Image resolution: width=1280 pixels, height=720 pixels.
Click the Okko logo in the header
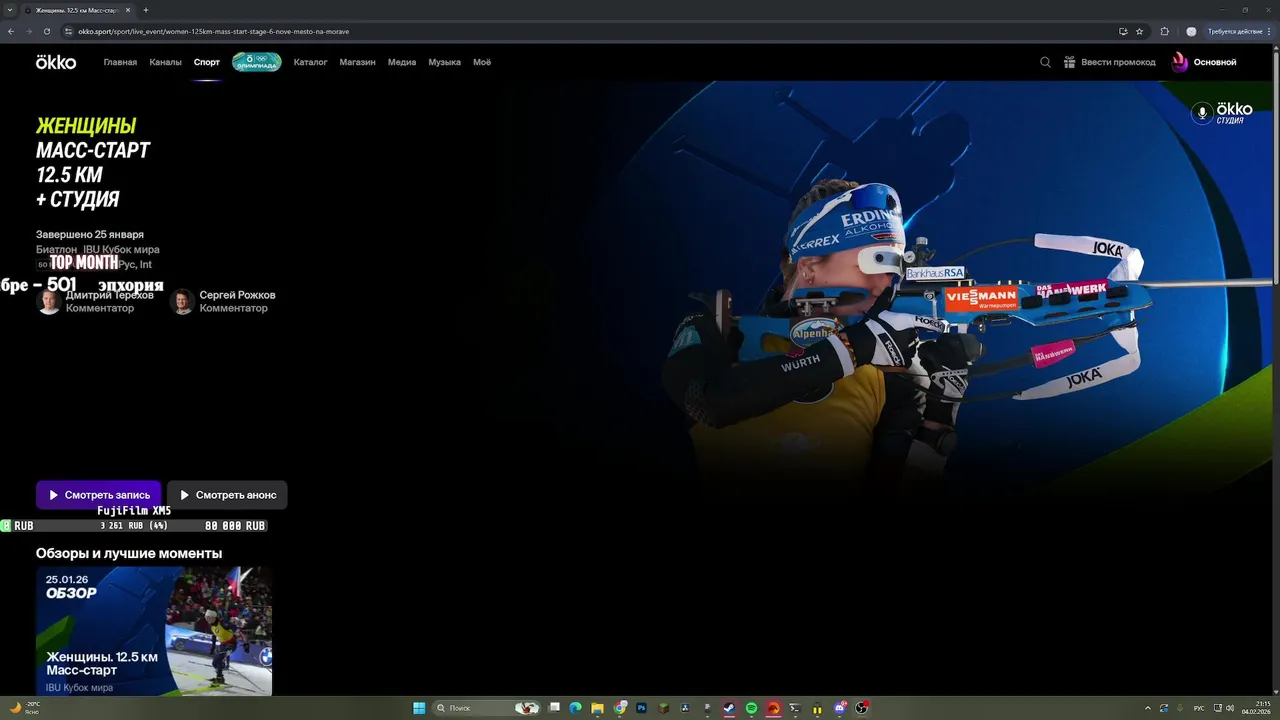(x=56, y=62)
